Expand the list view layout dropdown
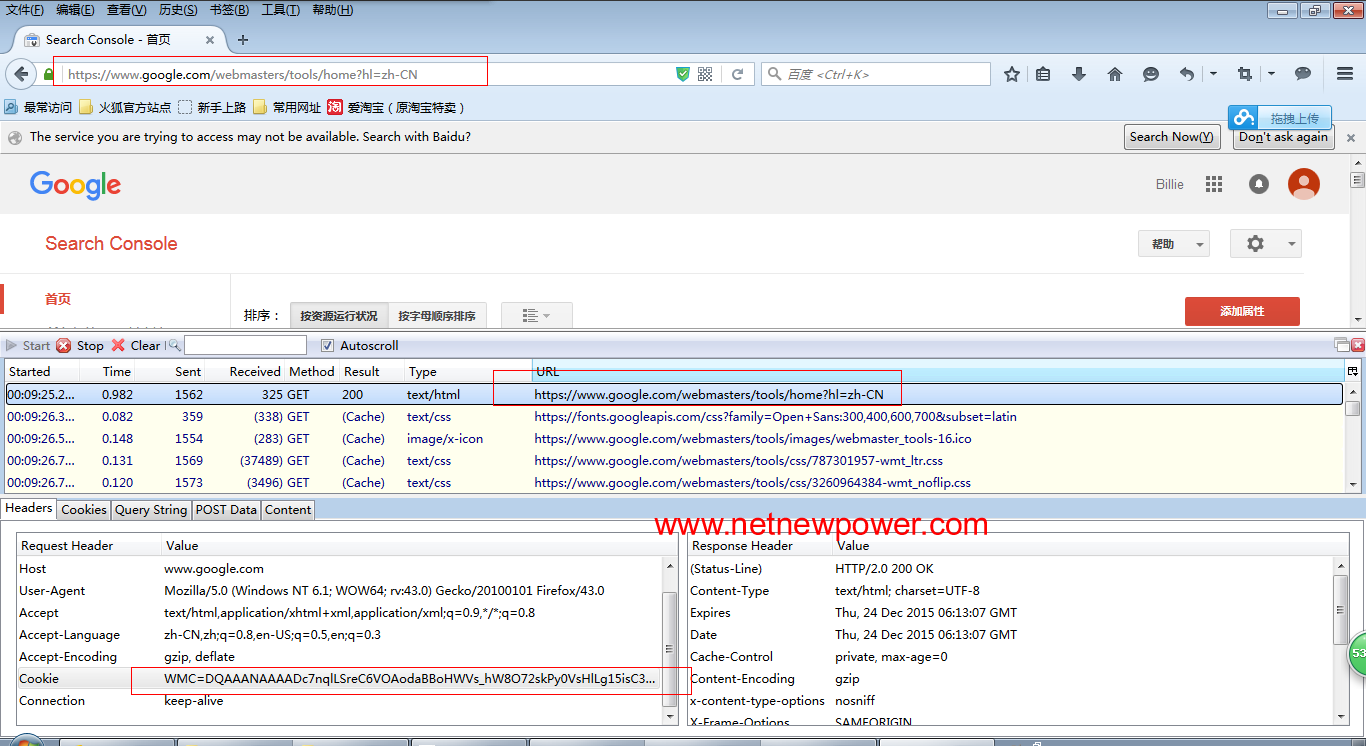Viewport: 1366px width, 746px height. click(x=536, y=316)
